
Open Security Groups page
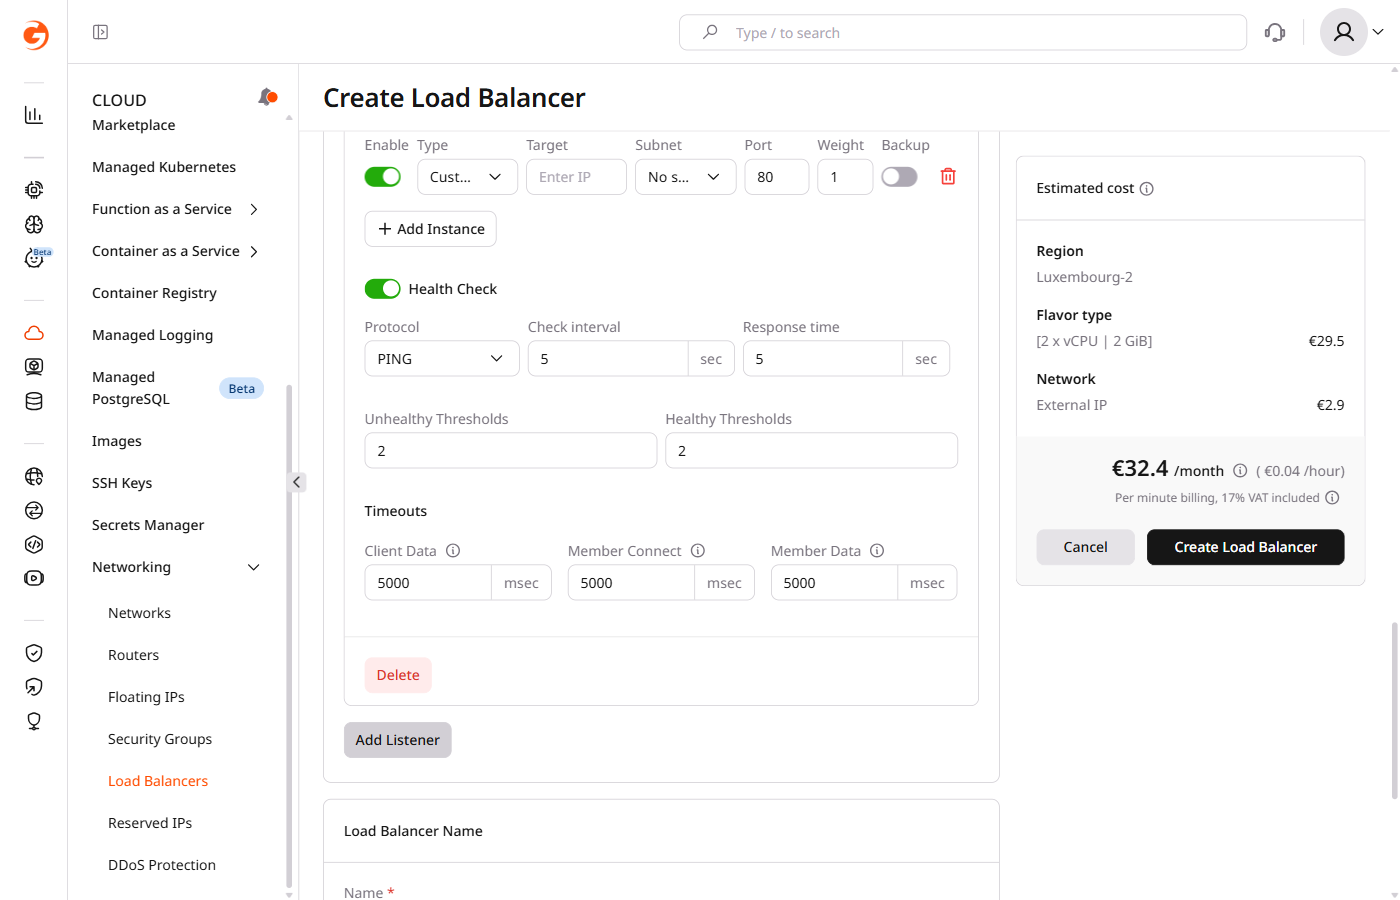coord(160,739)
